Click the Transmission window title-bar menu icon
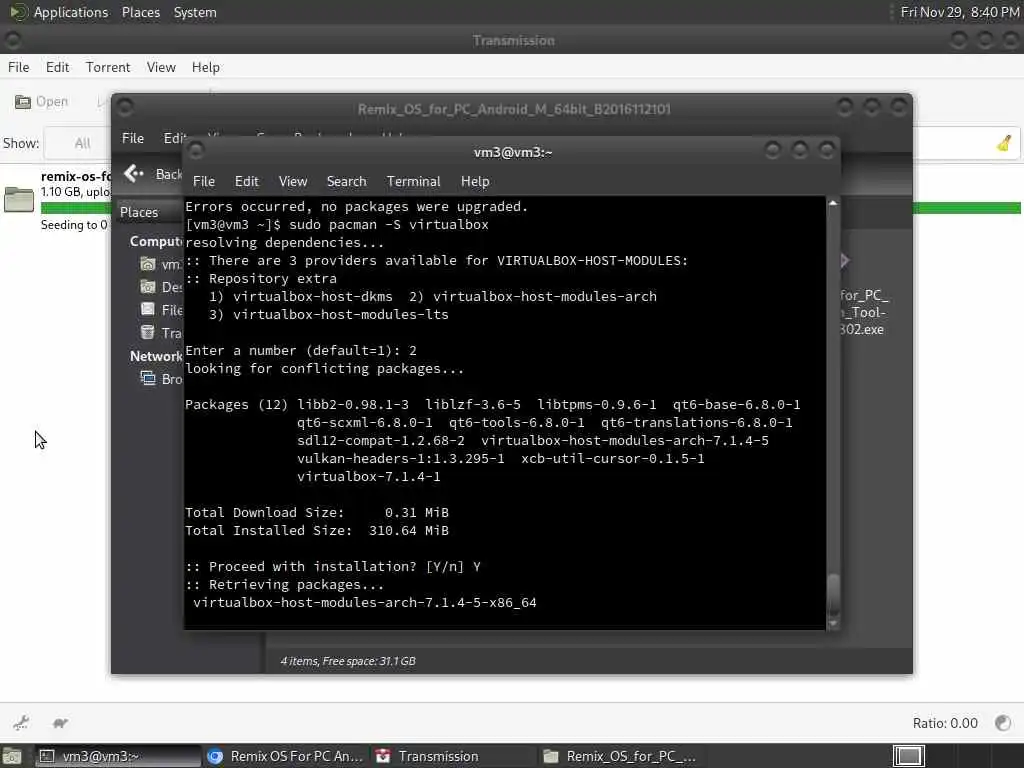This screenshot has height=768, width=1024. click(x=12, y=40)
